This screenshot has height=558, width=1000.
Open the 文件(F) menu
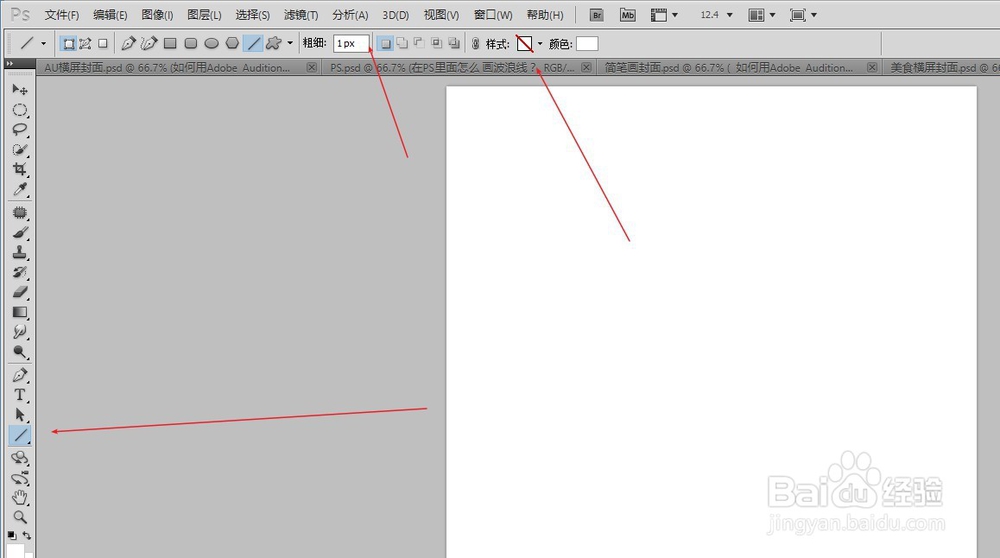coord(62,15)
